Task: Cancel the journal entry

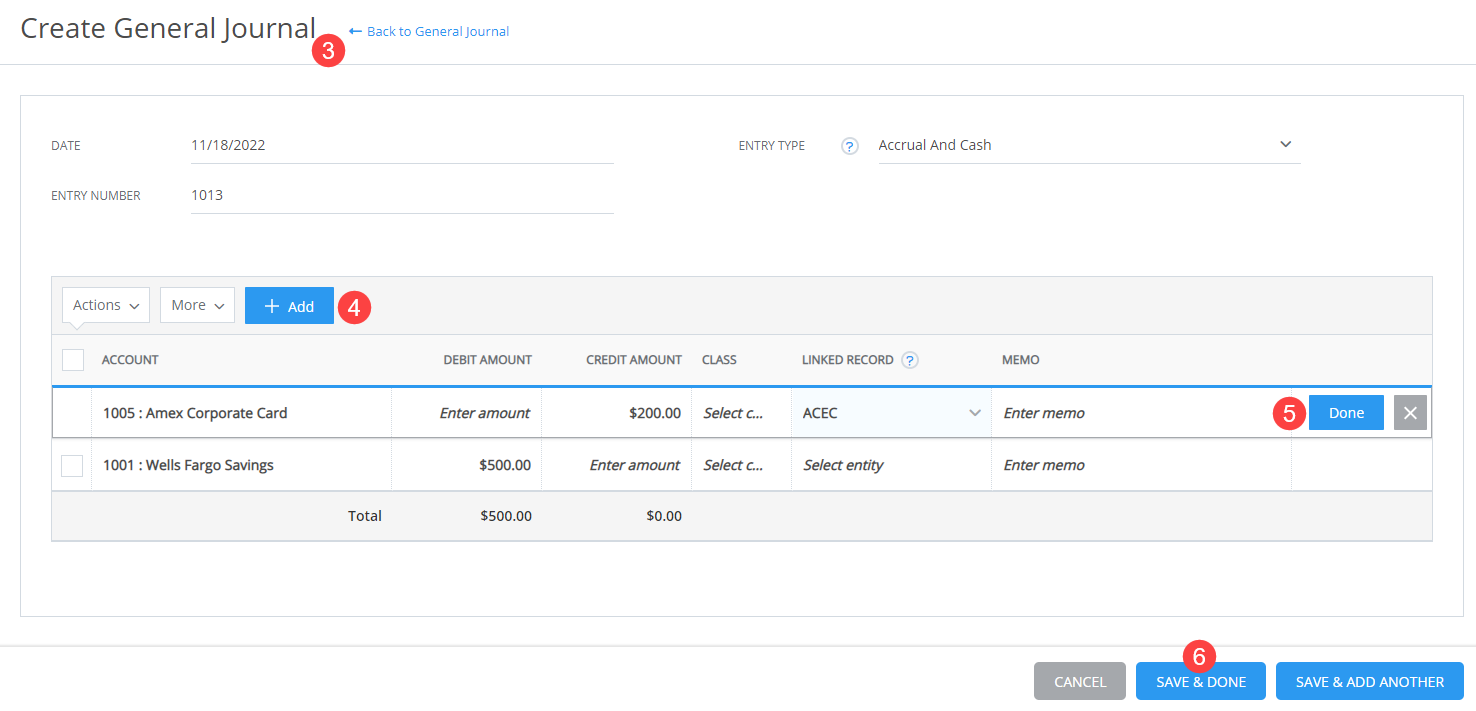Action: [x=1079, y=682]
